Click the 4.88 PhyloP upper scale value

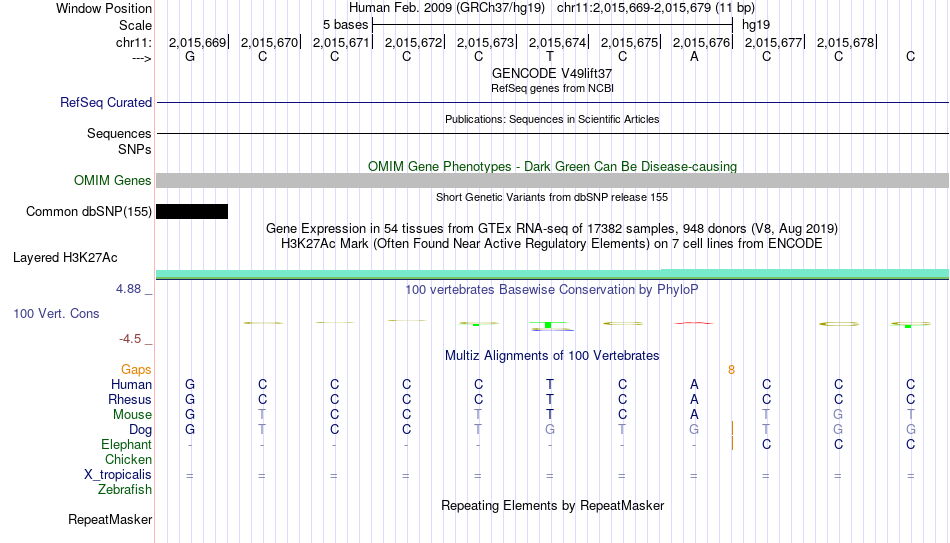(x=128, y=289)
